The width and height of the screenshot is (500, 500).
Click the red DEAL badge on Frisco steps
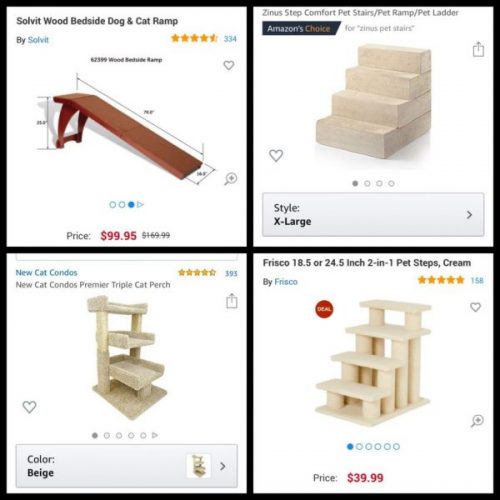(324, 309)
